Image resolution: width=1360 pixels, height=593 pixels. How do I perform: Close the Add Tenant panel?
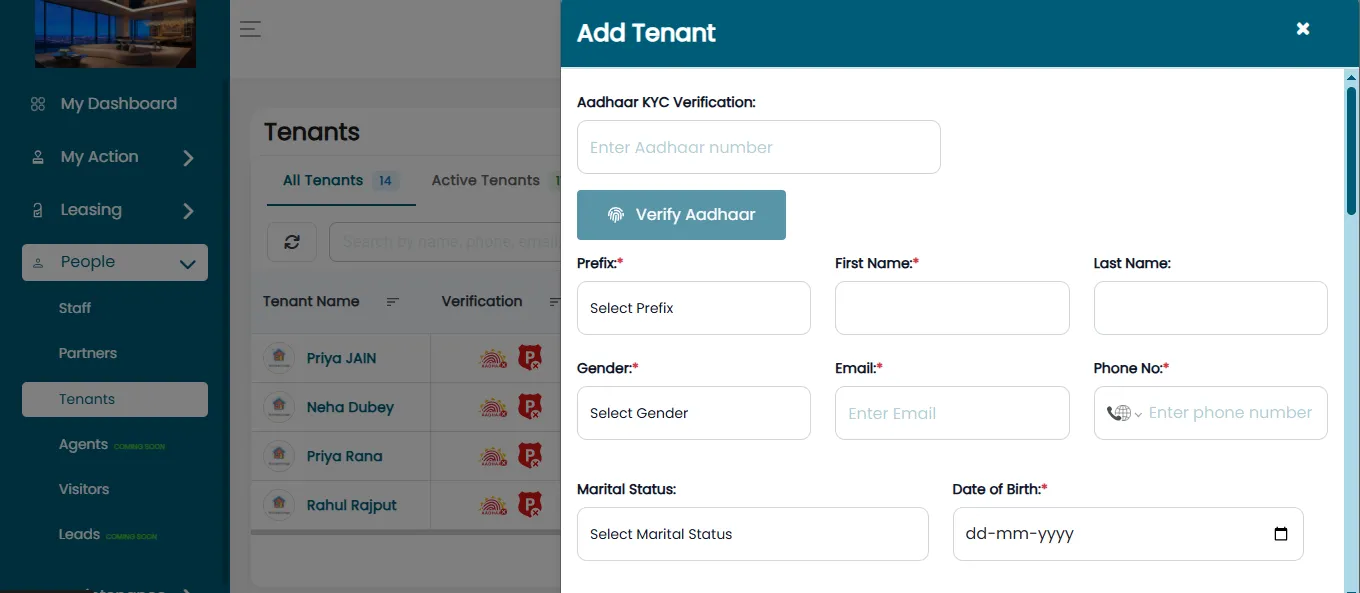[1303, 29]
